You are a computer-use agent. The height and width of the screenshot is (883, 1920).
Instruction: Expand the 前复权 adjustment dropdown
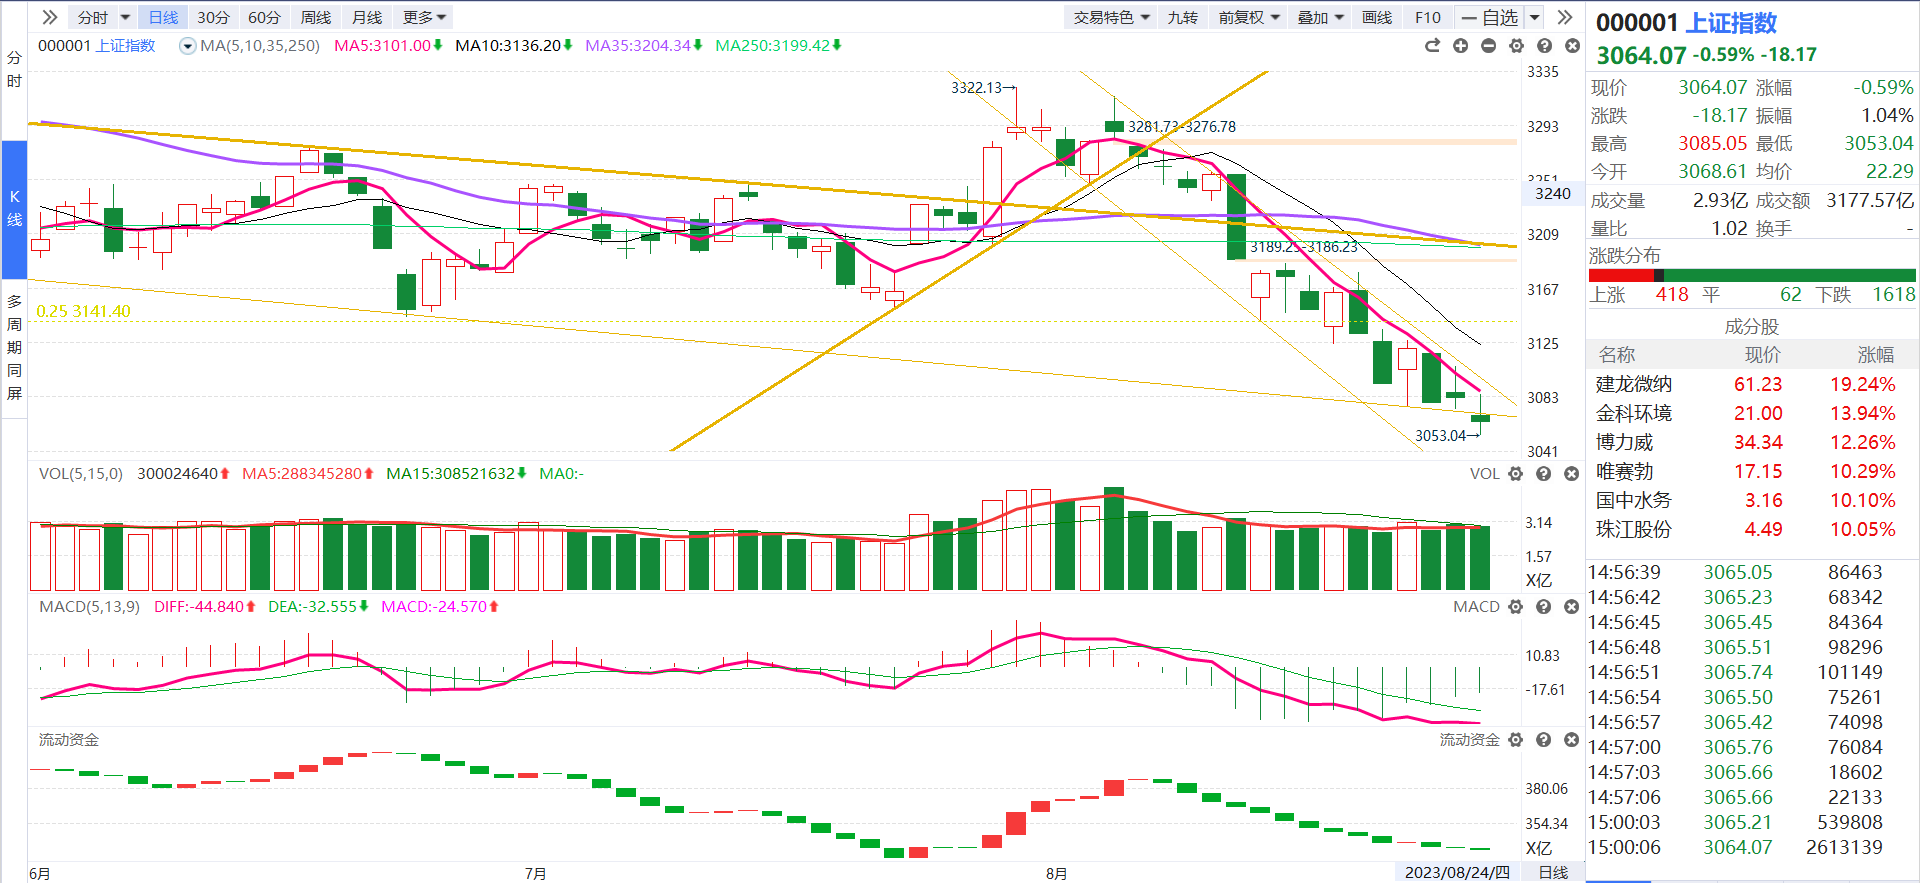[1249, 17]
